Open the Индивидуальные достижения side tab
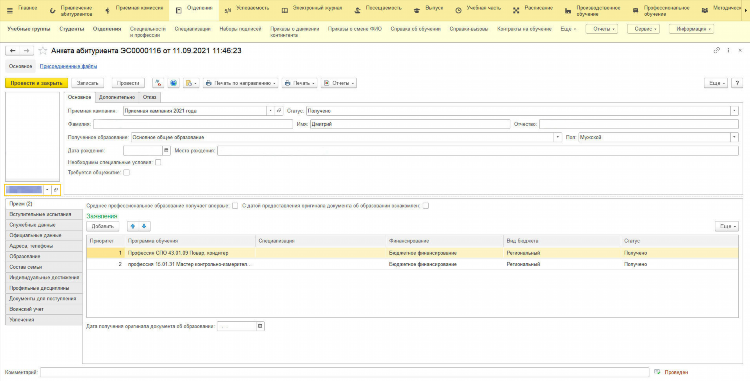Image resolution: width=750 pixels, height=381 pixels. pos(44,277)
